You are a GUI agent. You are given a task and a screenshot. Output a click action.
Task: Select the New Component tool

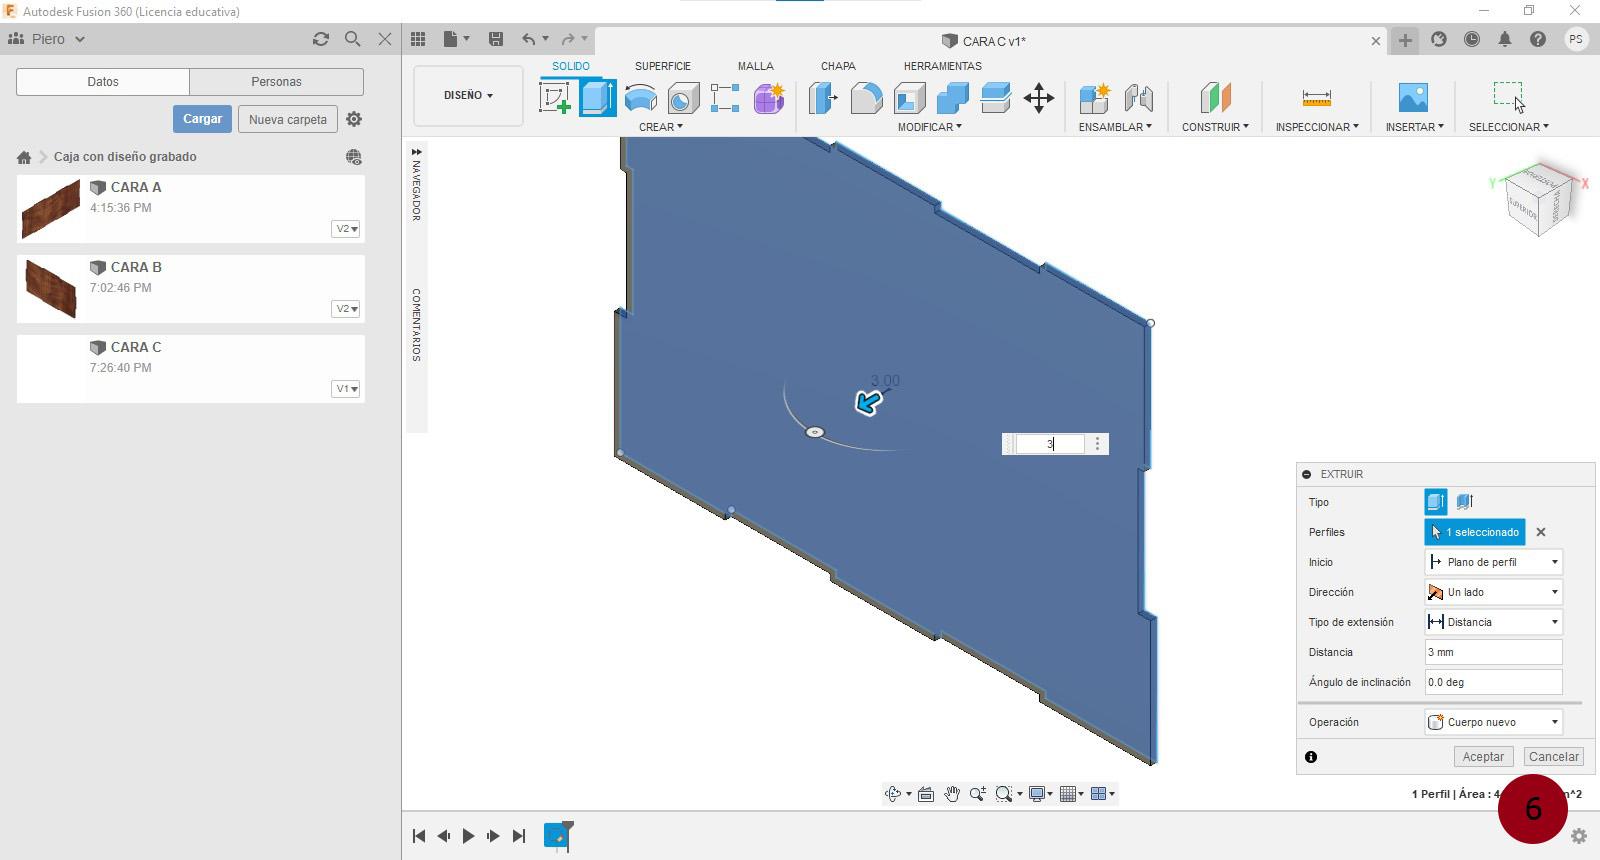(1095, 98)
